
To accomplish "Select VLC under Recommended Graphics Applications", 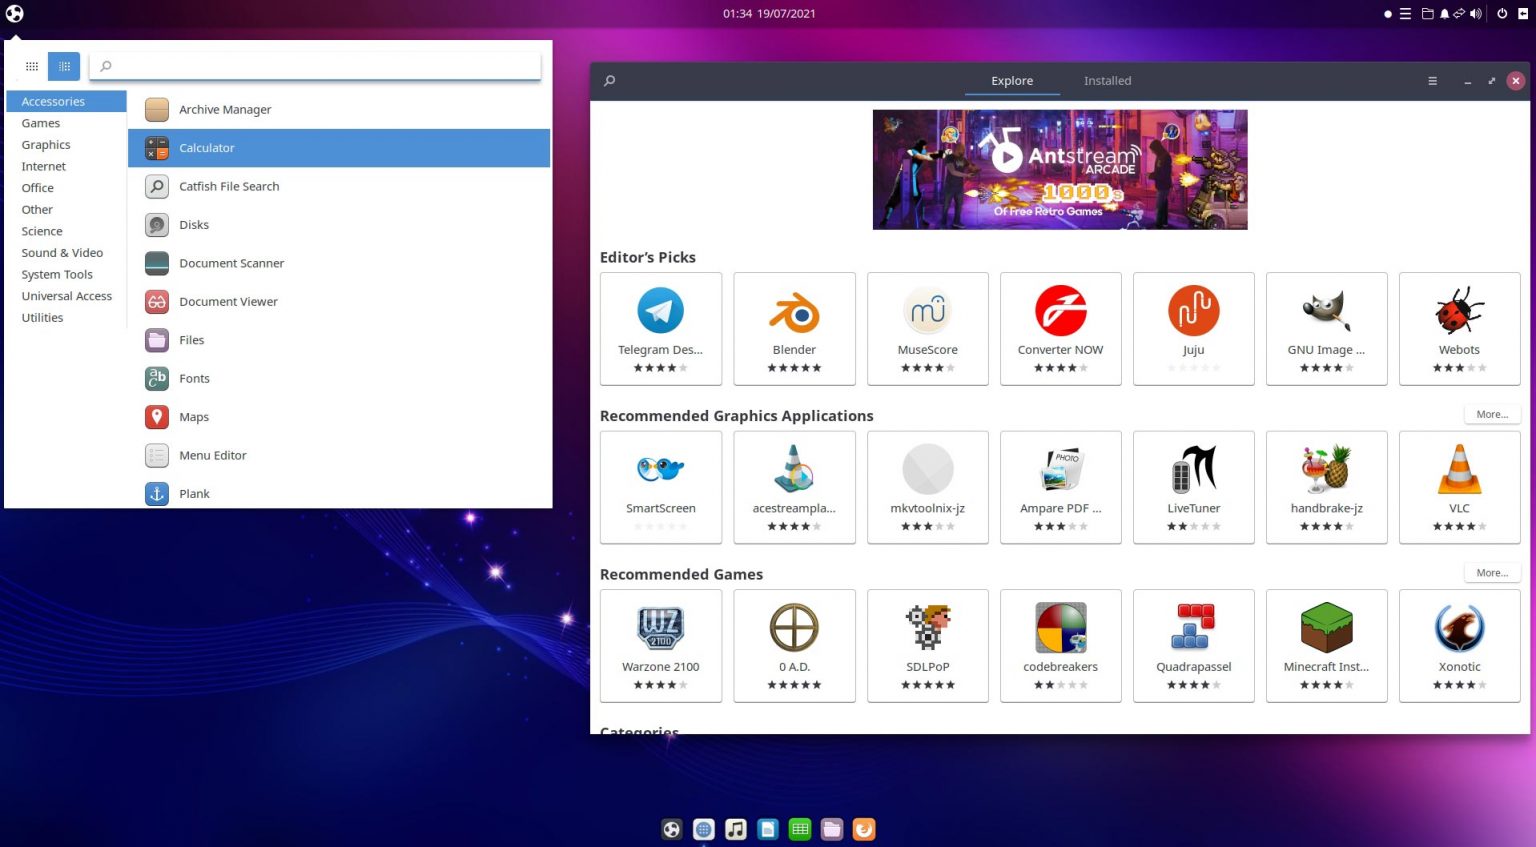I will point(1459,485).
